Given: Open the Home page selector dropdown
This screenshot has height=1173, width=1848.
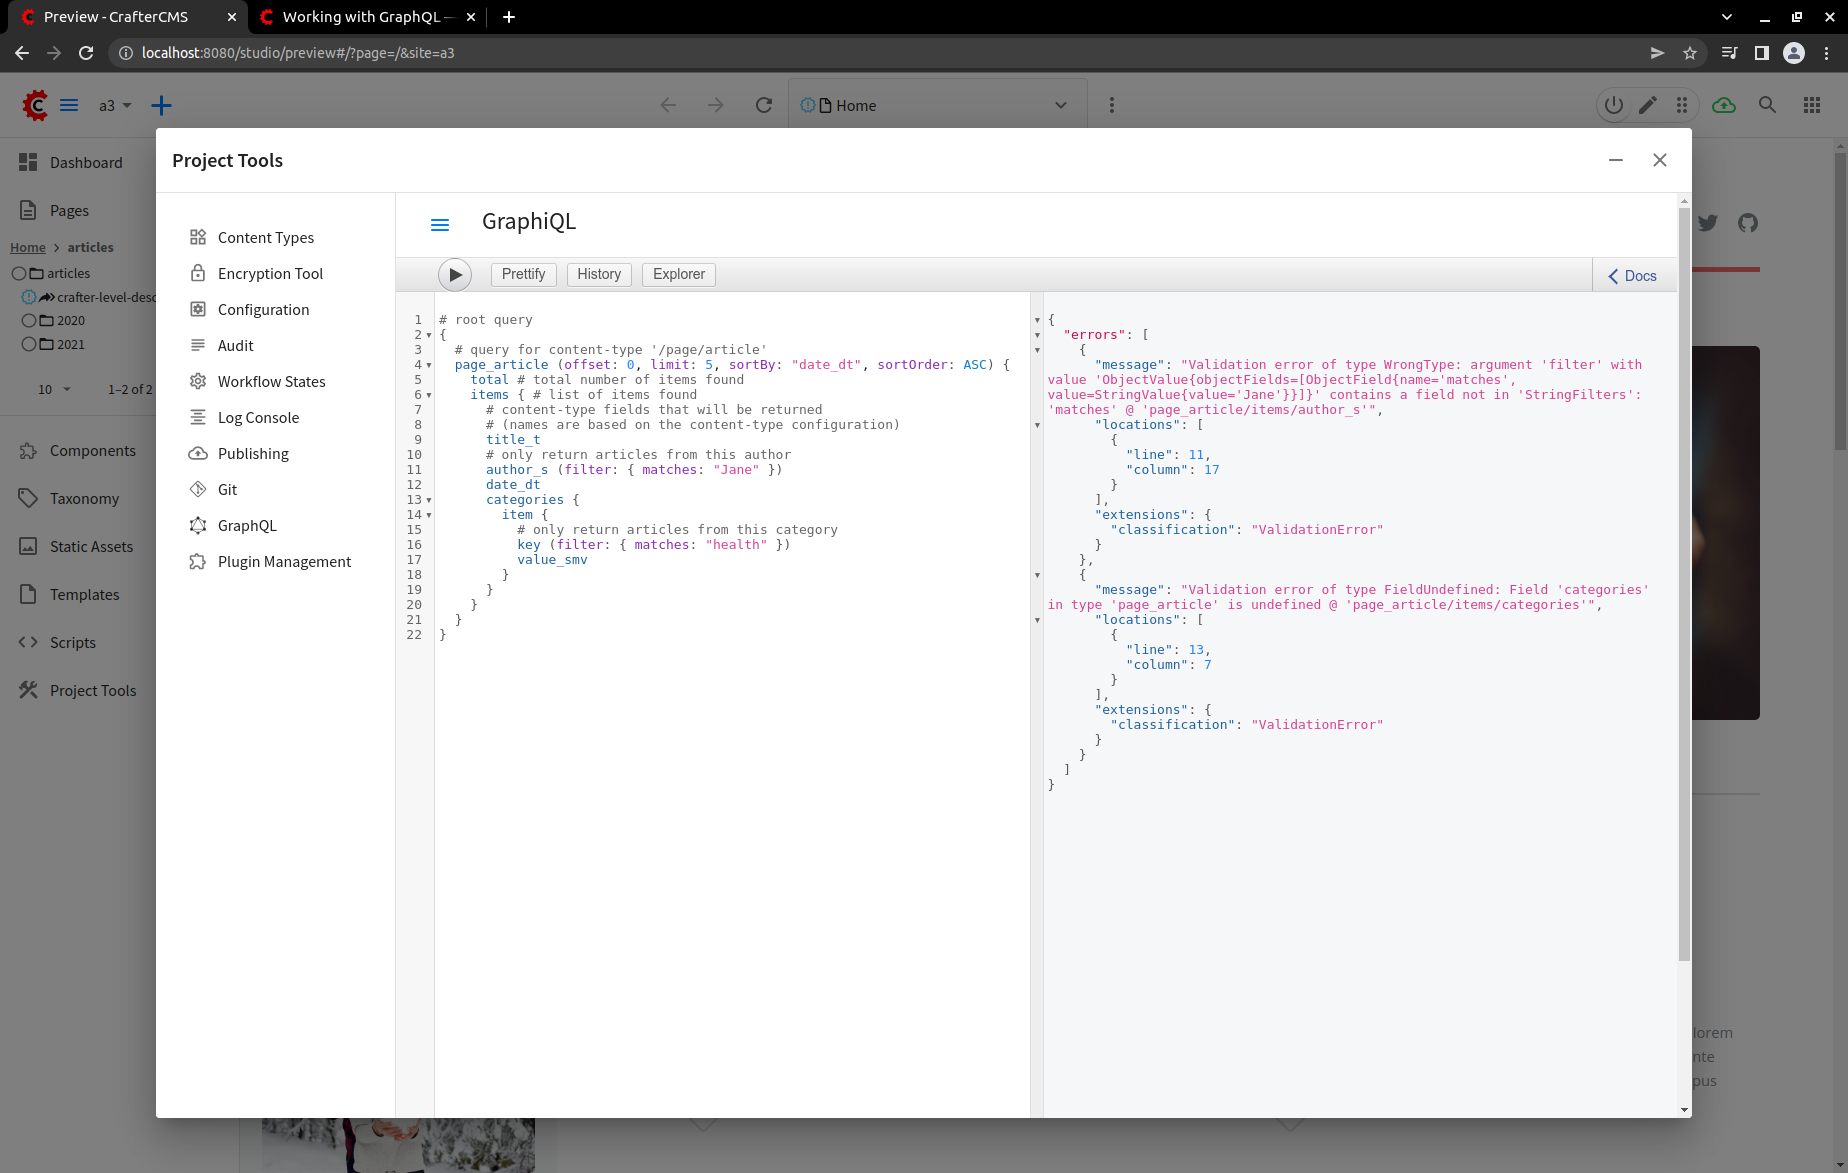Looking at the screenshot, I should click(x=1059, y=104).
